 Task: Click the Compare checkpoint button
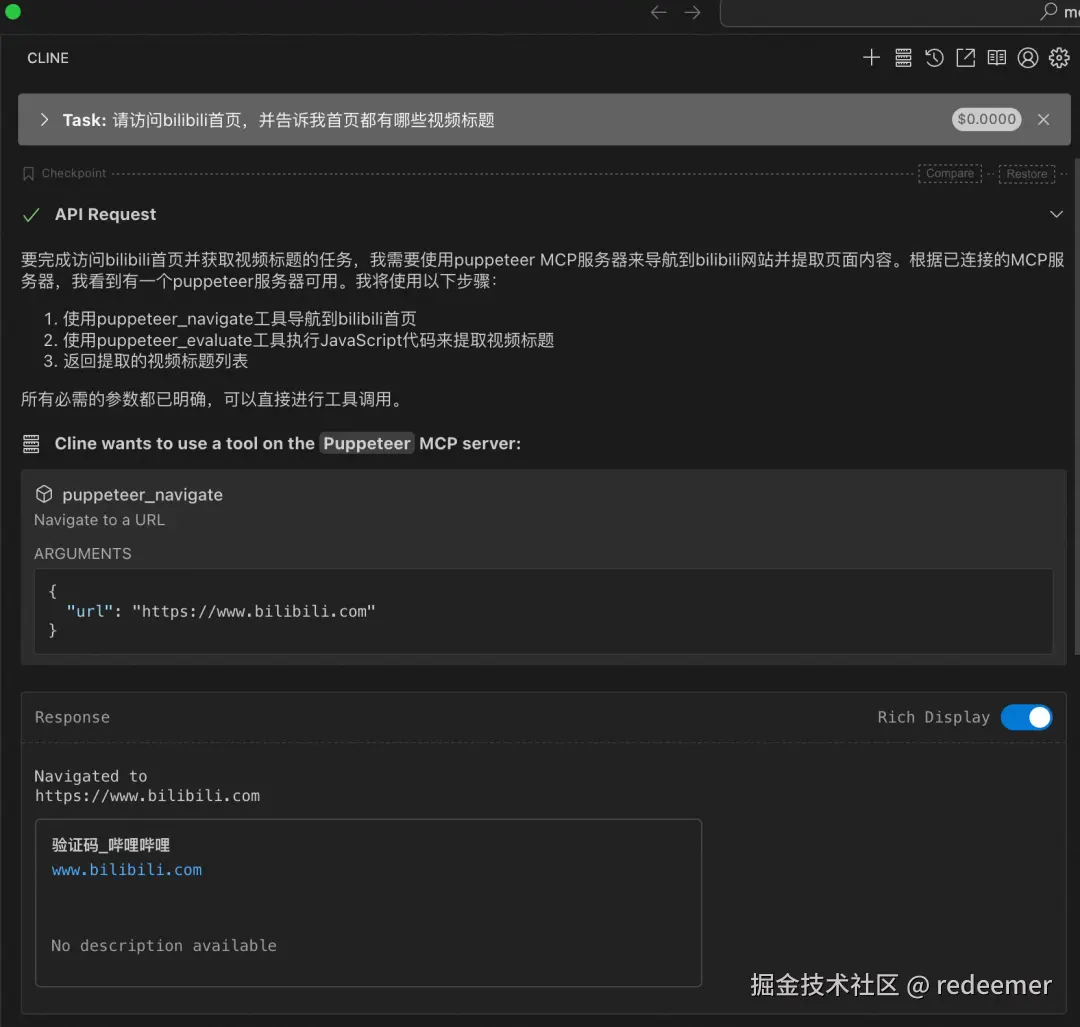tap(949, 173)
